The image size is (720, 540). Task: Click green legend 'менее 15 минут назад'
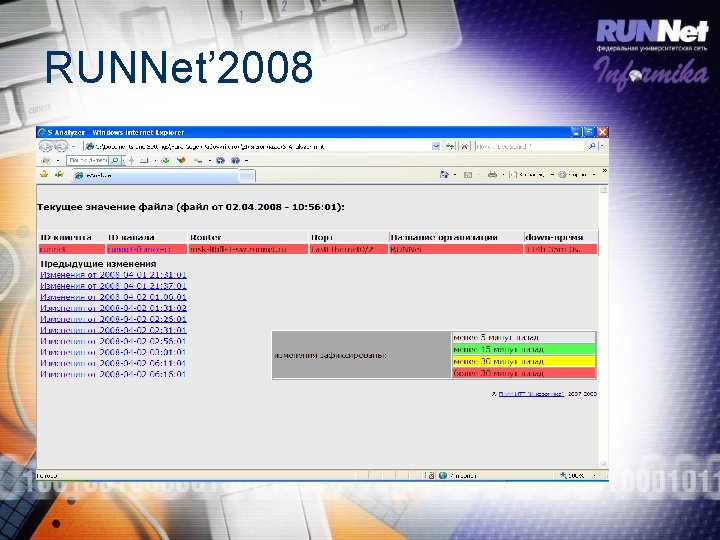[523, 349]
